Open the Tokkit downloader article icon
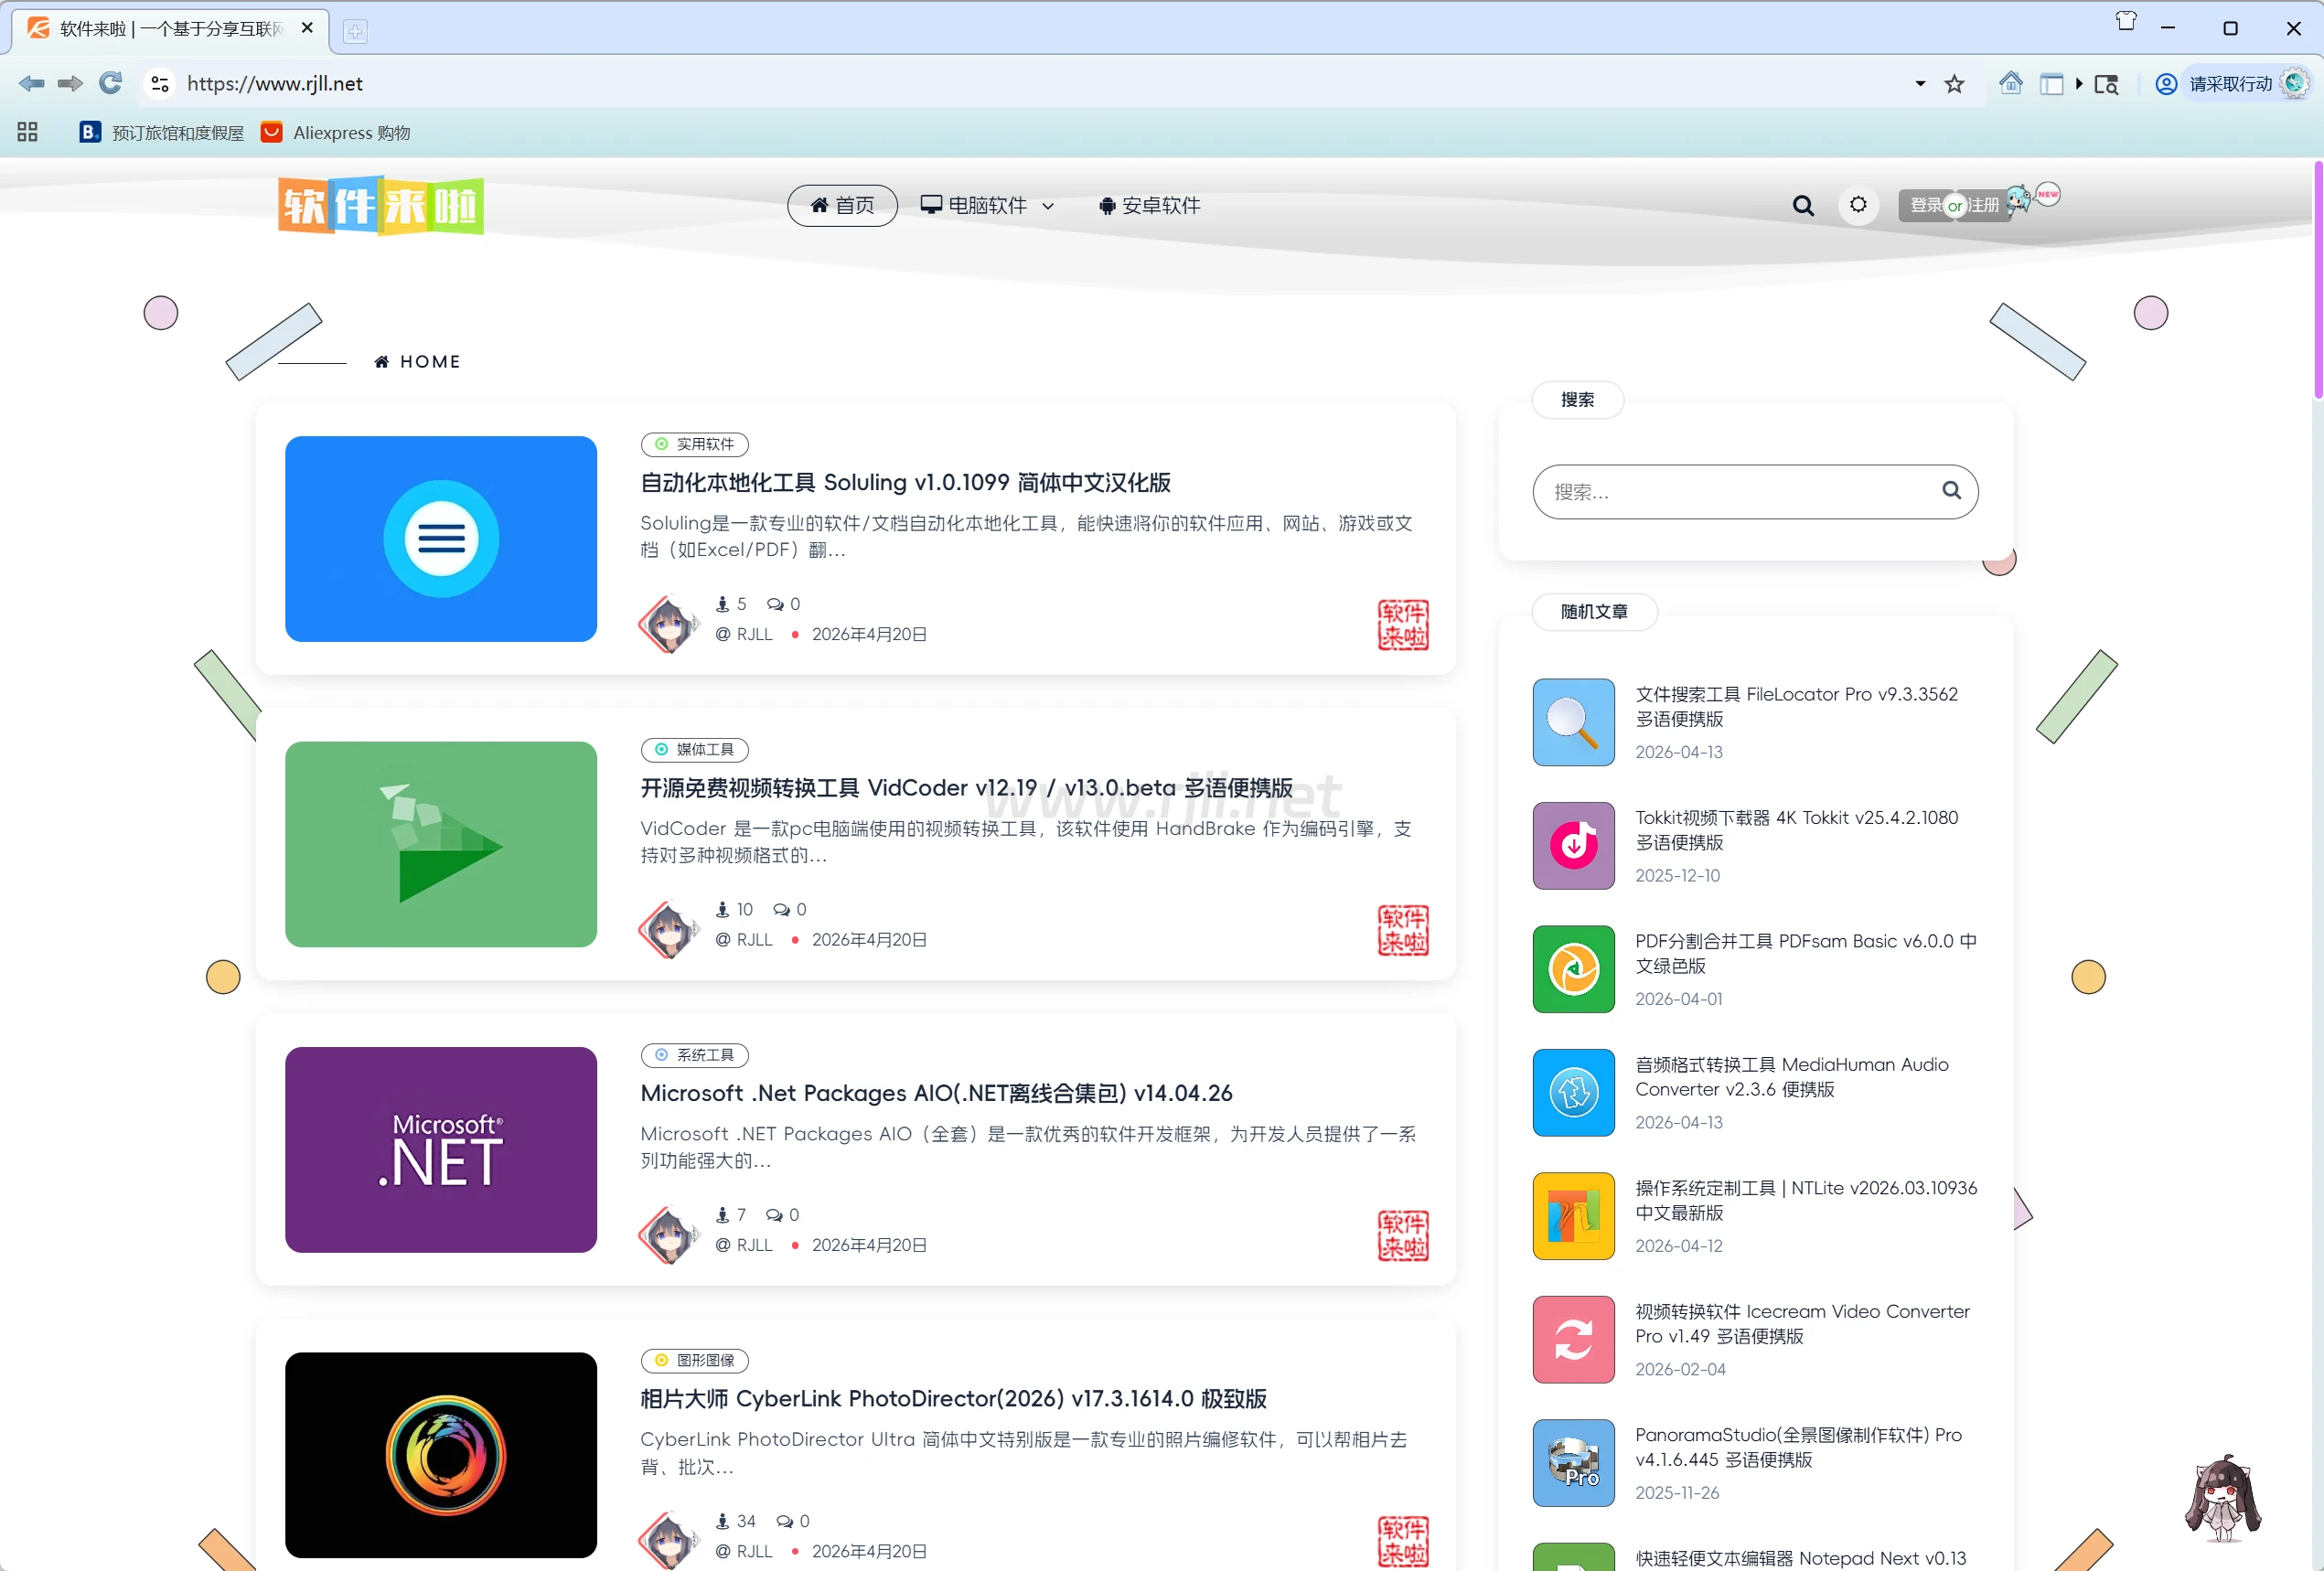Screen dimensions: 2324x1571 1572,846
